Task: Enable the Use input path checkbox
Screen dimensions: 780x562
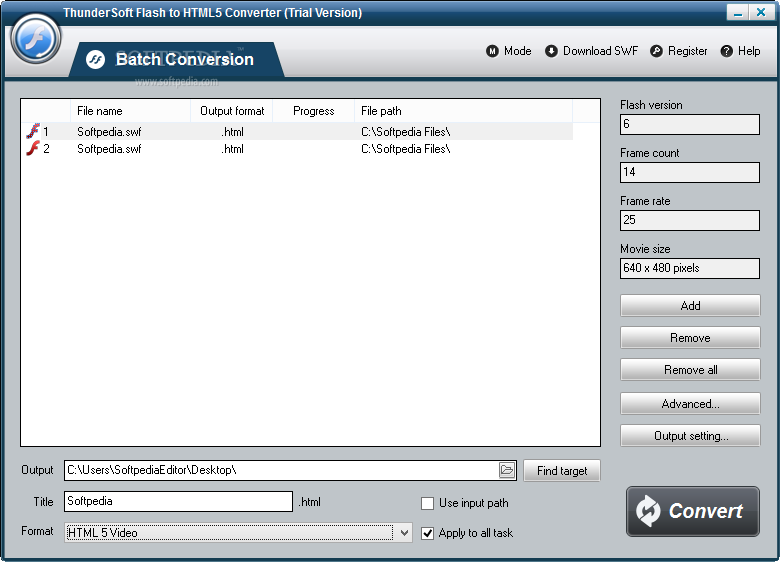Action: pyautogui.click(x=427, y=503)
